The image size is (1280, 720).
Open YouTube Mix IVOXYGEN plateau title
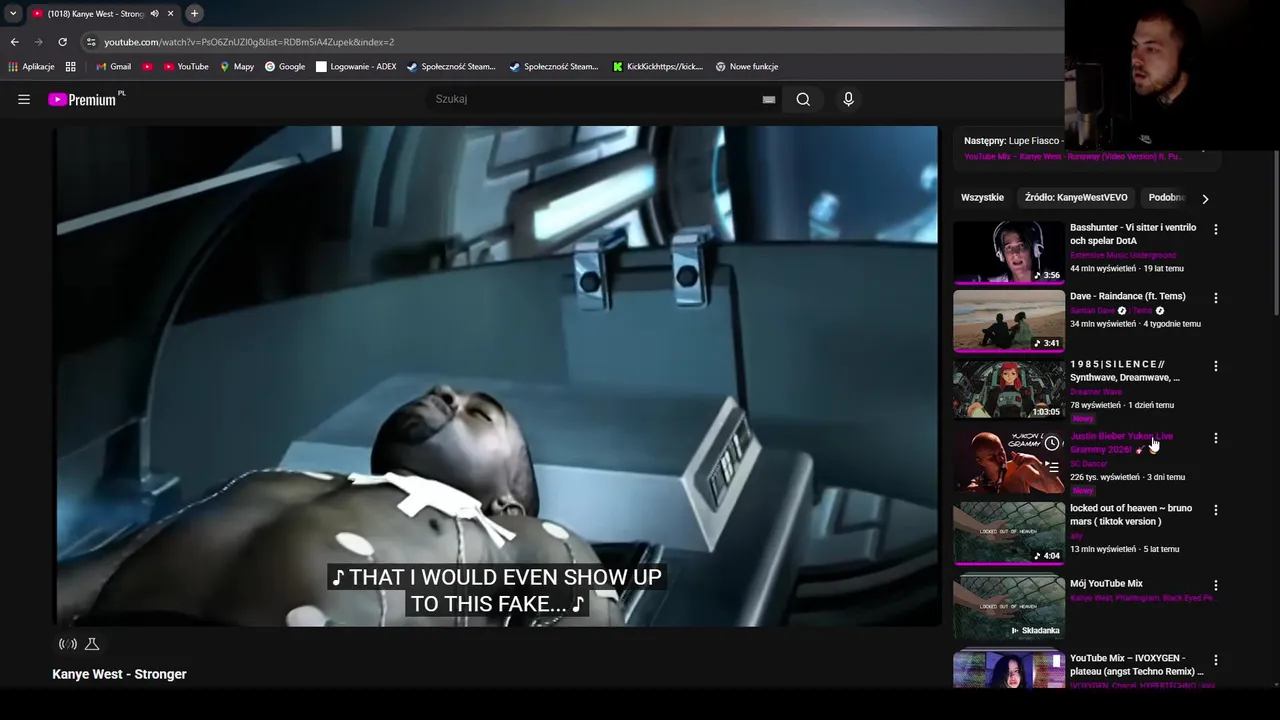coord(1137,665)
